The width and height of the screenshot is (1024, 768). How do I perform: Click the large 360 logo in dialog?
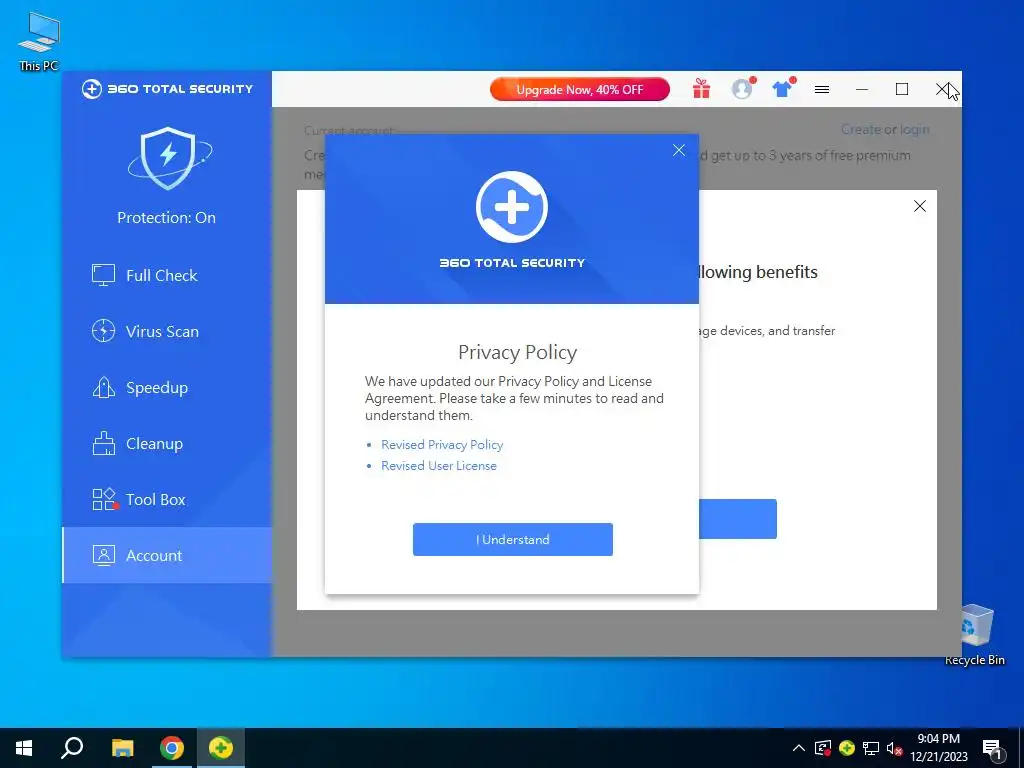point(512,207)
